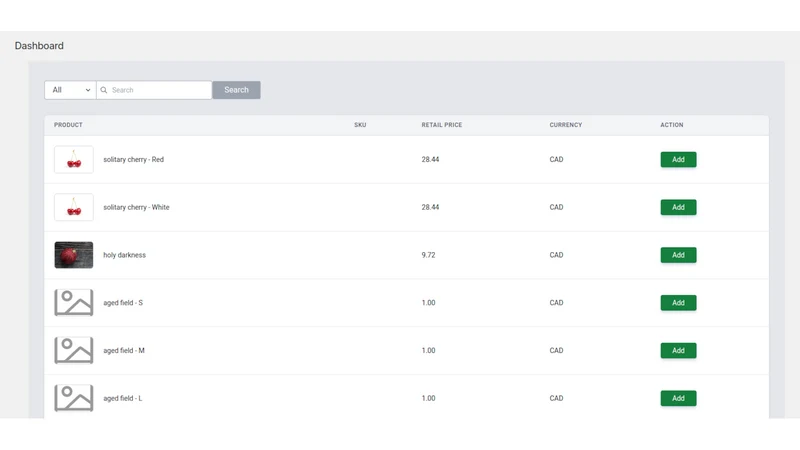Click the gray Search button

click(x=236, y=90)
